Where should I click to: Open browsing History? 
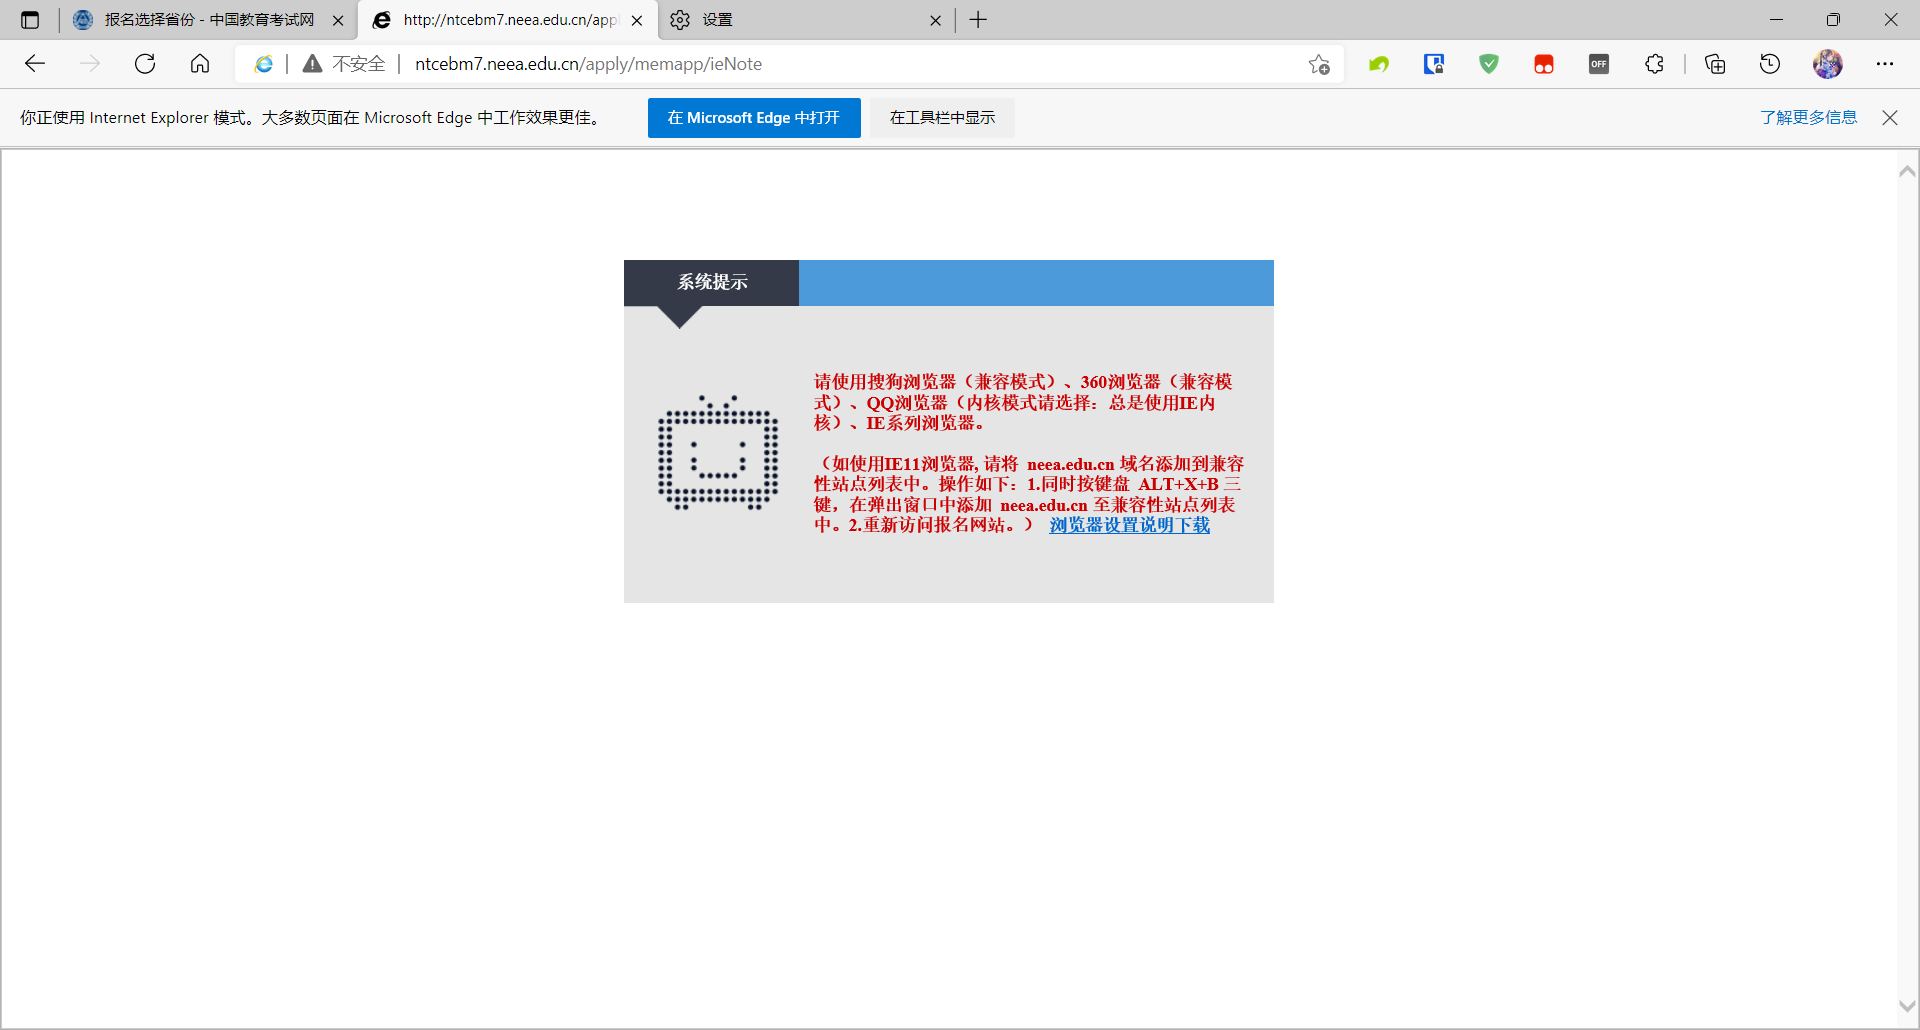pos(1770,64)
